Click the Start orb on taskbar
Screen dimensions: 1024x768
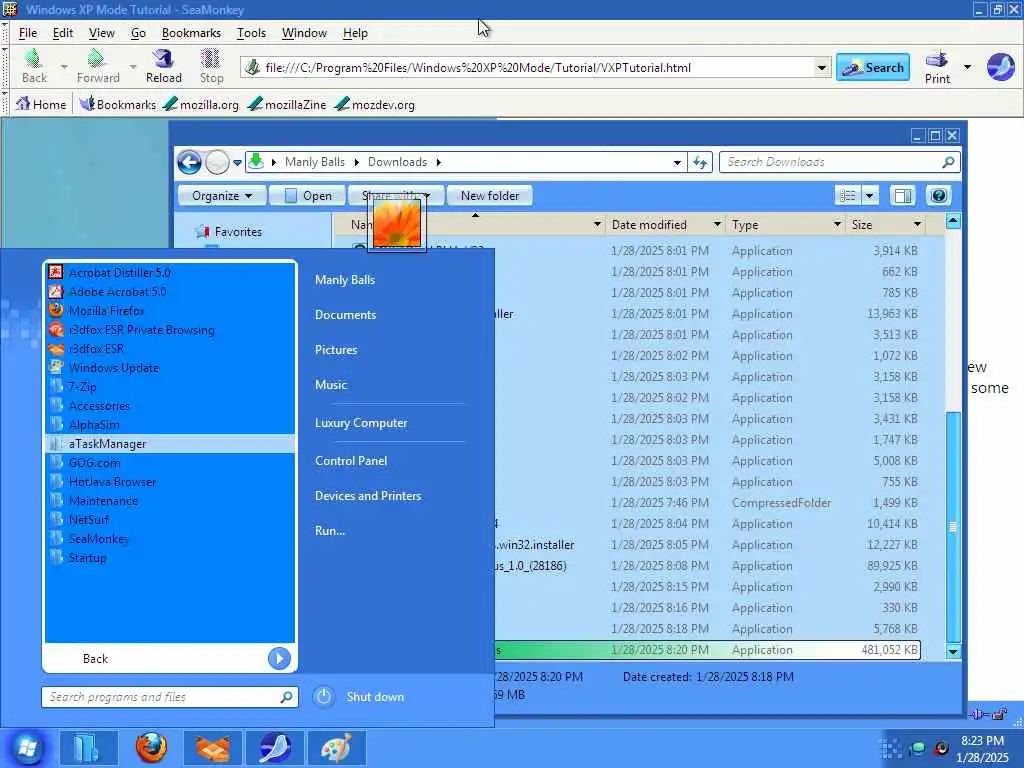pyautogui.click(x=27, y=748)
